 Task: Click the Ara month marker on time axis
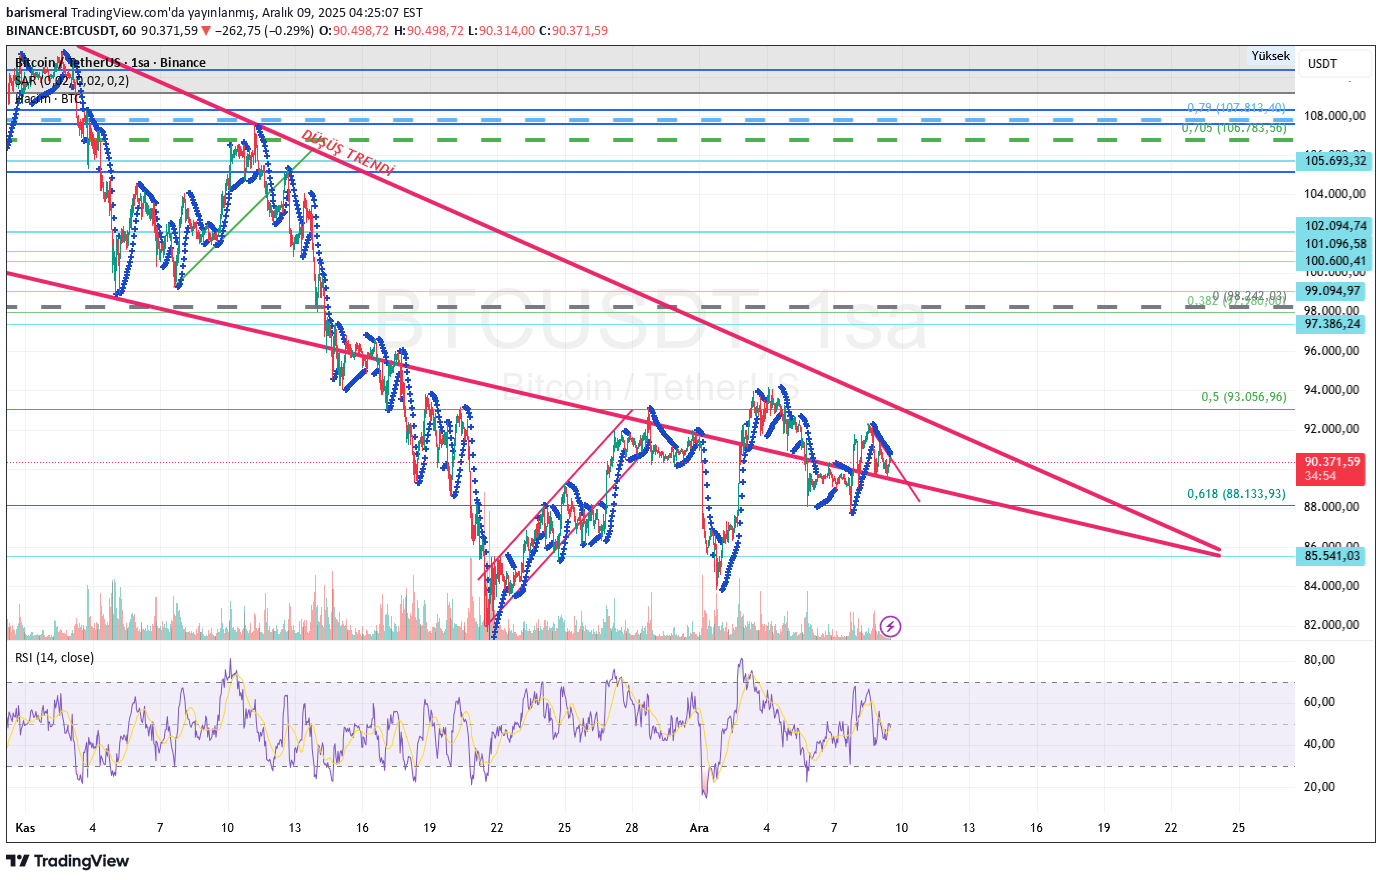point(699,828)
